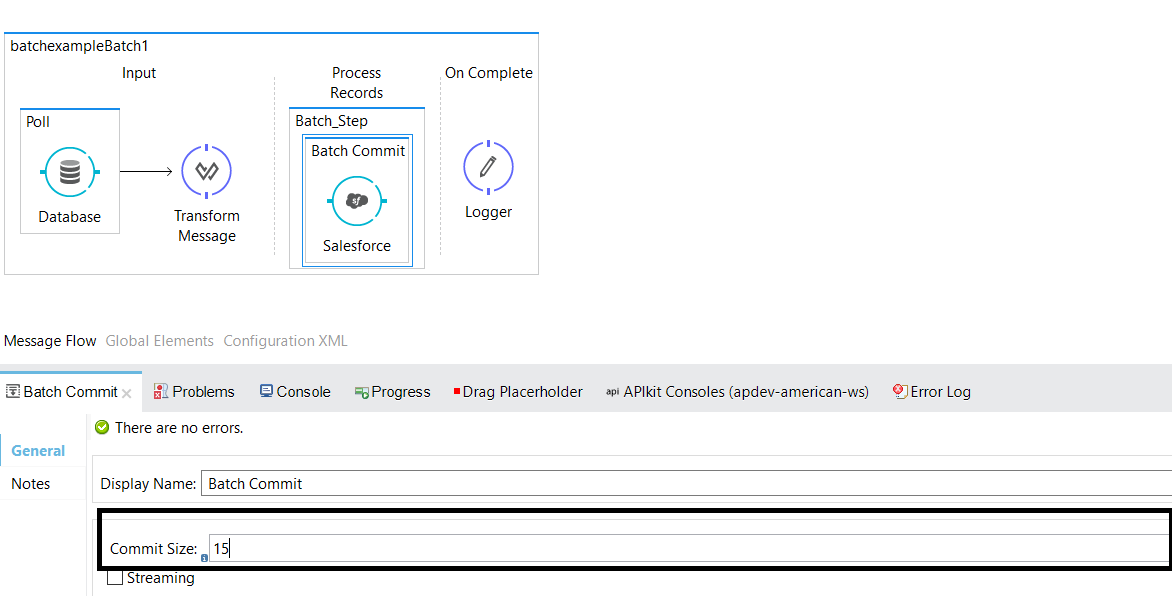Open the Message Flow view
This screenshot has height=596, width=1172.
(x=50, y=341)
